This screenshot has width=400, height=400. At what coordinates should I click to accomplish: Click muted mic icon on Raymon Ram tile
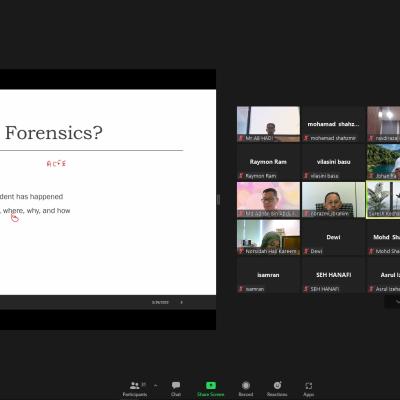(241, 176)
